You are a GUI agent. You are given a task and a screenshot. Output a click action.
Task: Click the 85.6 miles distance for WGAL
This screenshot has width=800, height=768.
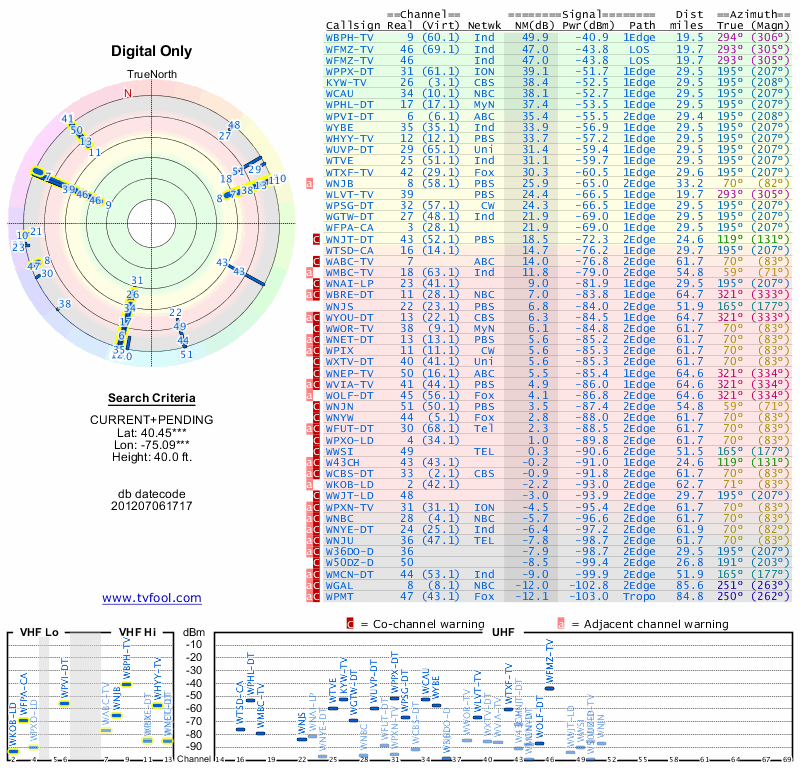pos(690,585)
